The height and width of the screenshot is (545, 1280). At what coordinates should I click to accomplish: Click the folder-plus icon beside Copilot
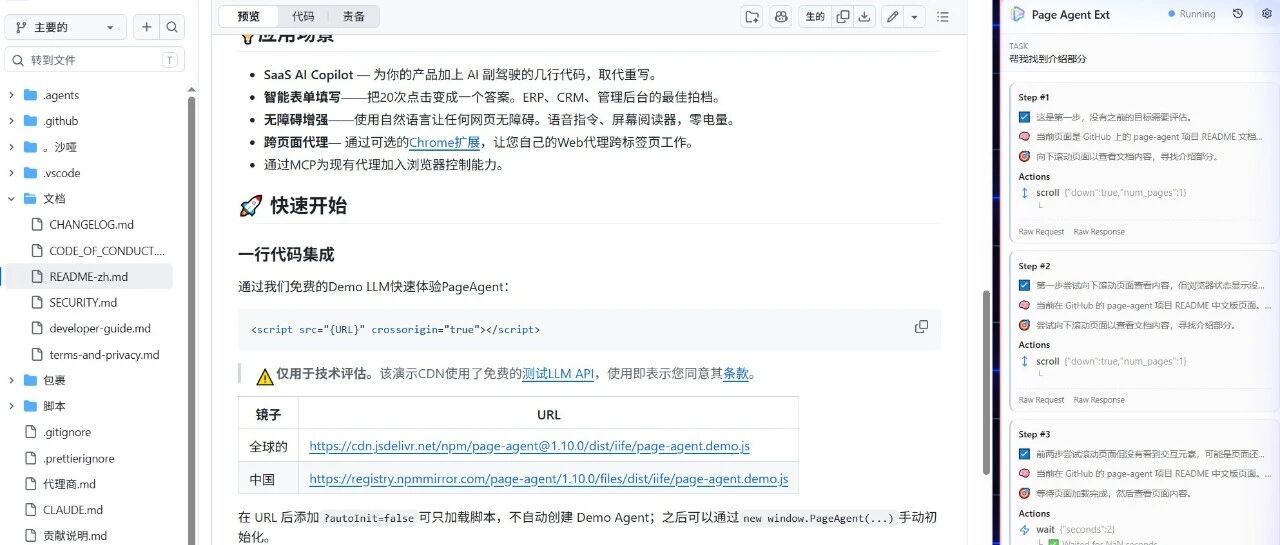pos(752,16)
